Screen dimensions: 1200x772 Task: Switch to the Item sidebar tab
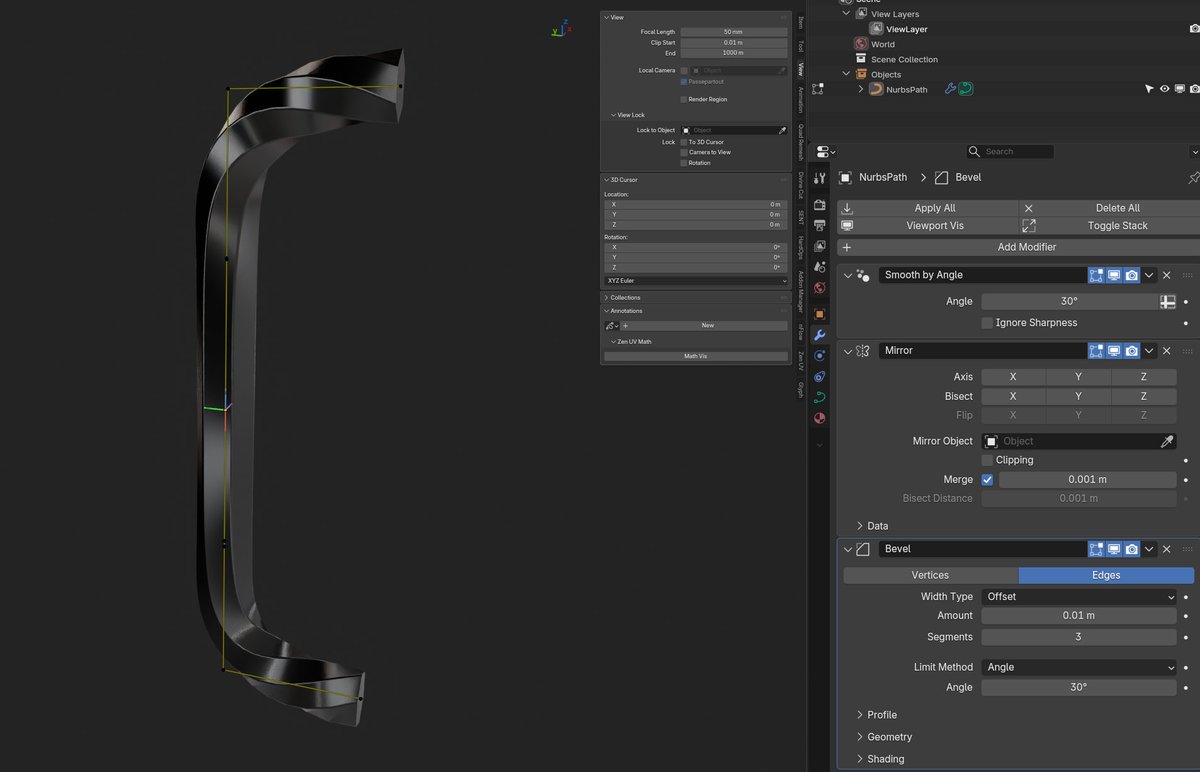[x=801, y=22]
